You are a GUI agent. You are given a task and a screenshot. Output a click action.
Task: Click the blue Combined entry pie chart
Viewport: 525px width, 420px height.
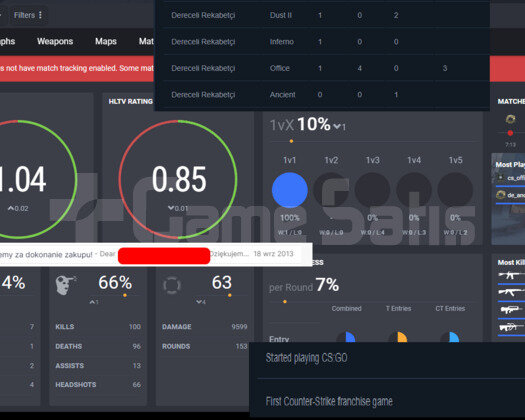pyautogui.click(x=346, y=337)
